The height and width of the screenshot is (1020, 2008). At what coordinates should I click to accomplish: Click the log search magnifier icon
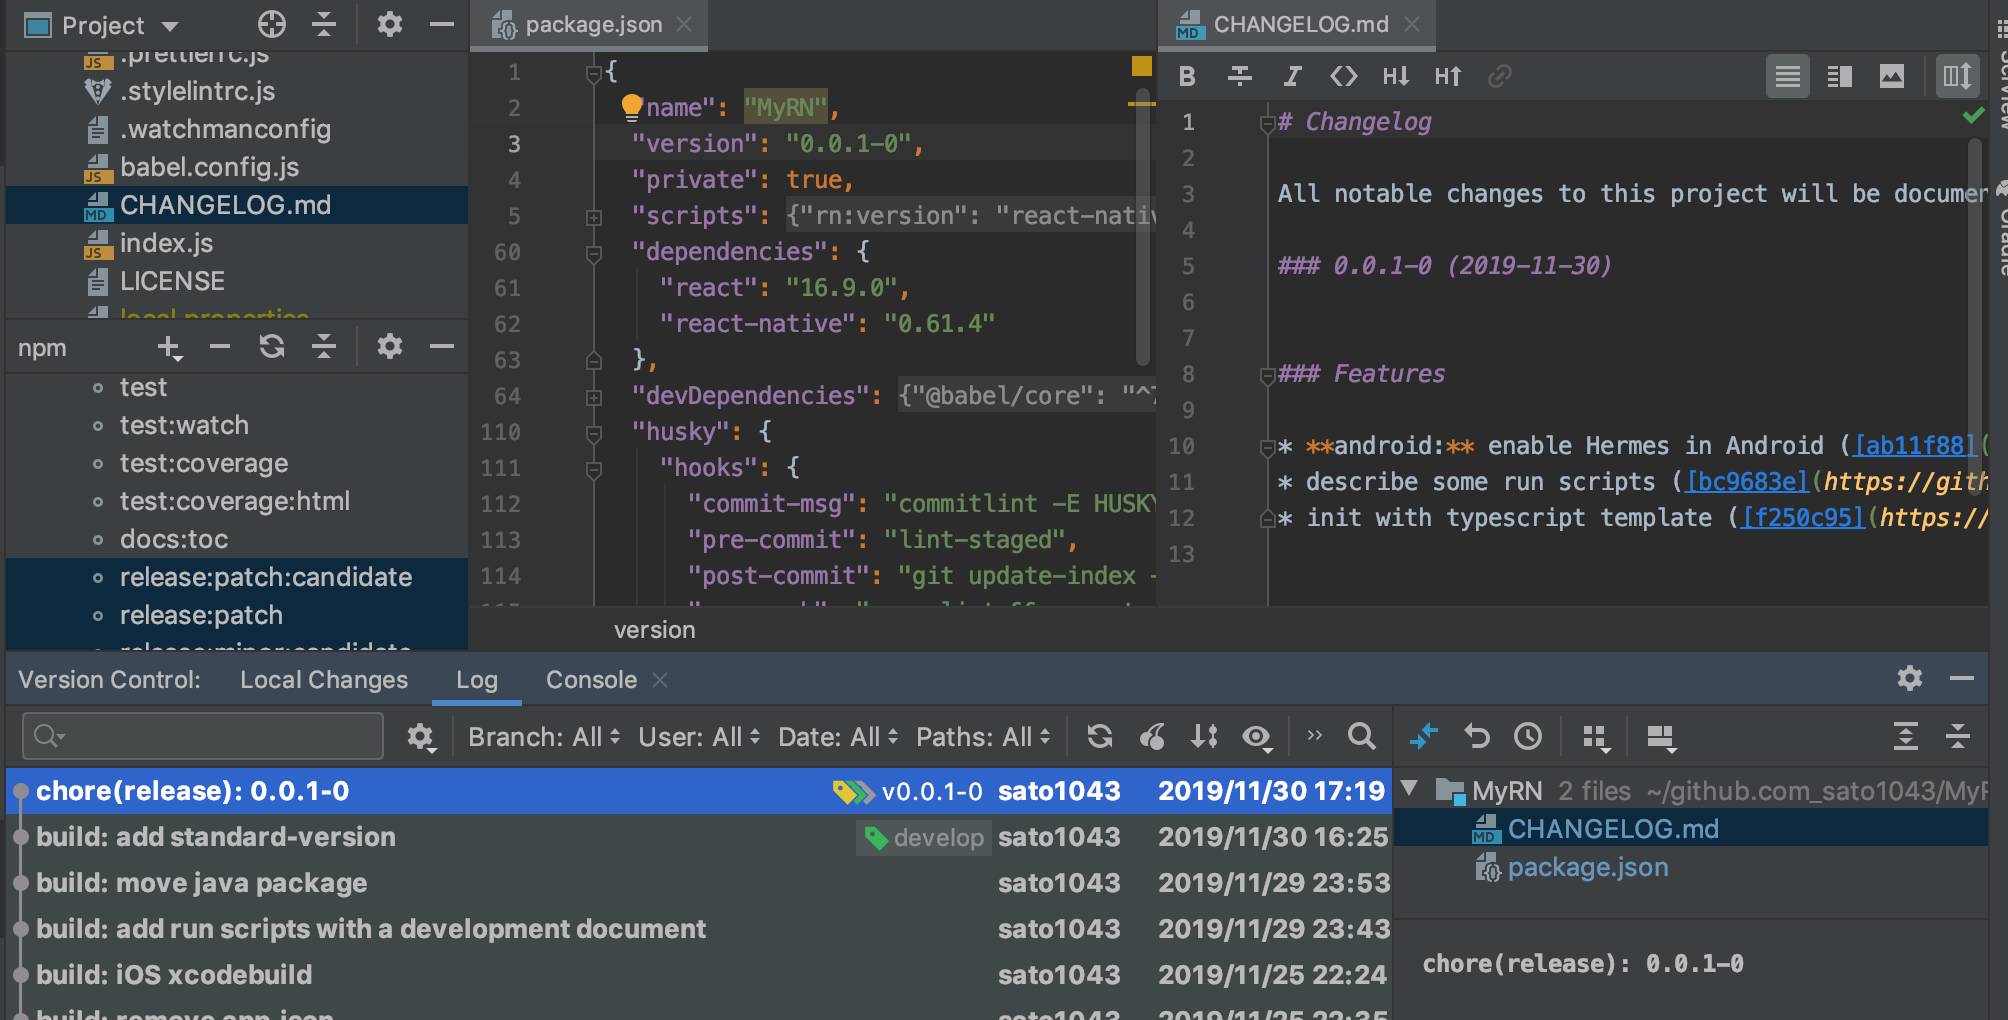pyautogui.click(x=1361, y=737)
